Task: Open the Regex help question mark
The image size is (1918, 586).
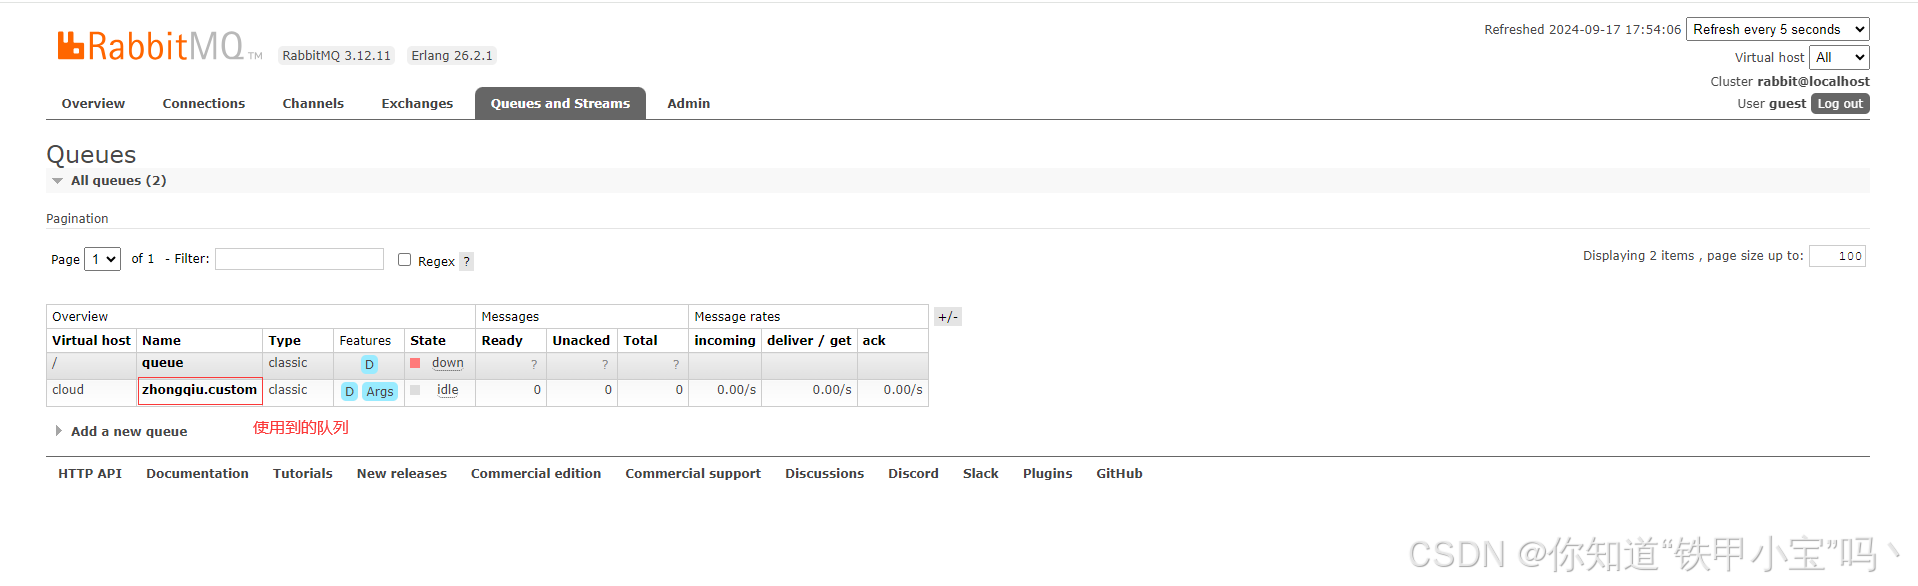Action: pos(466,261)
